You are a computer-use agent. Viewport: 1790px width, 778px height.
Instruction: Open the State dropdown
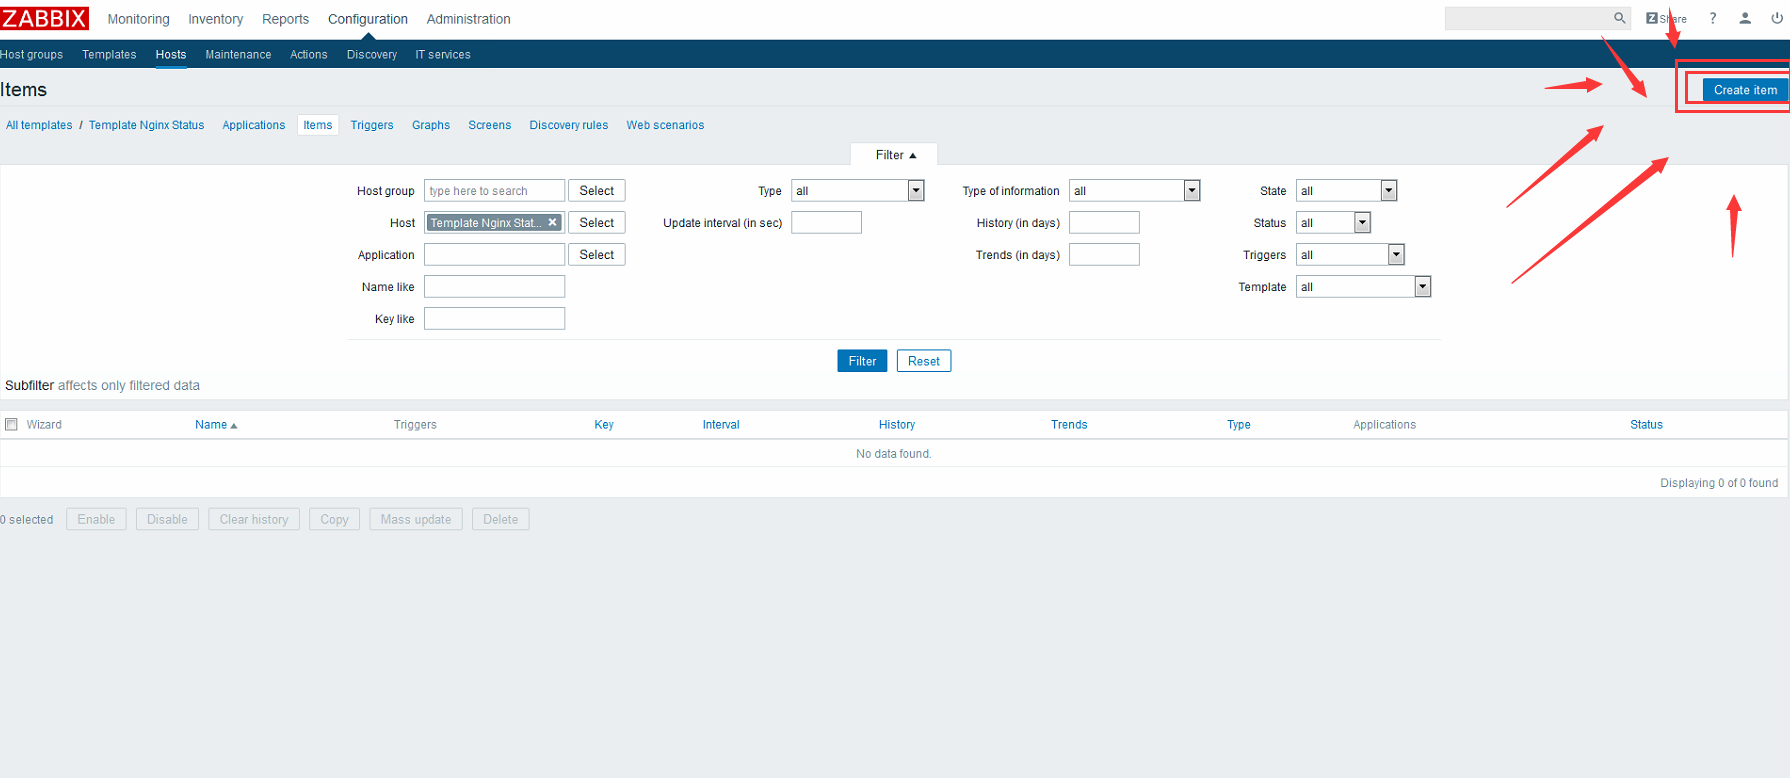(x=1346, y=190)
